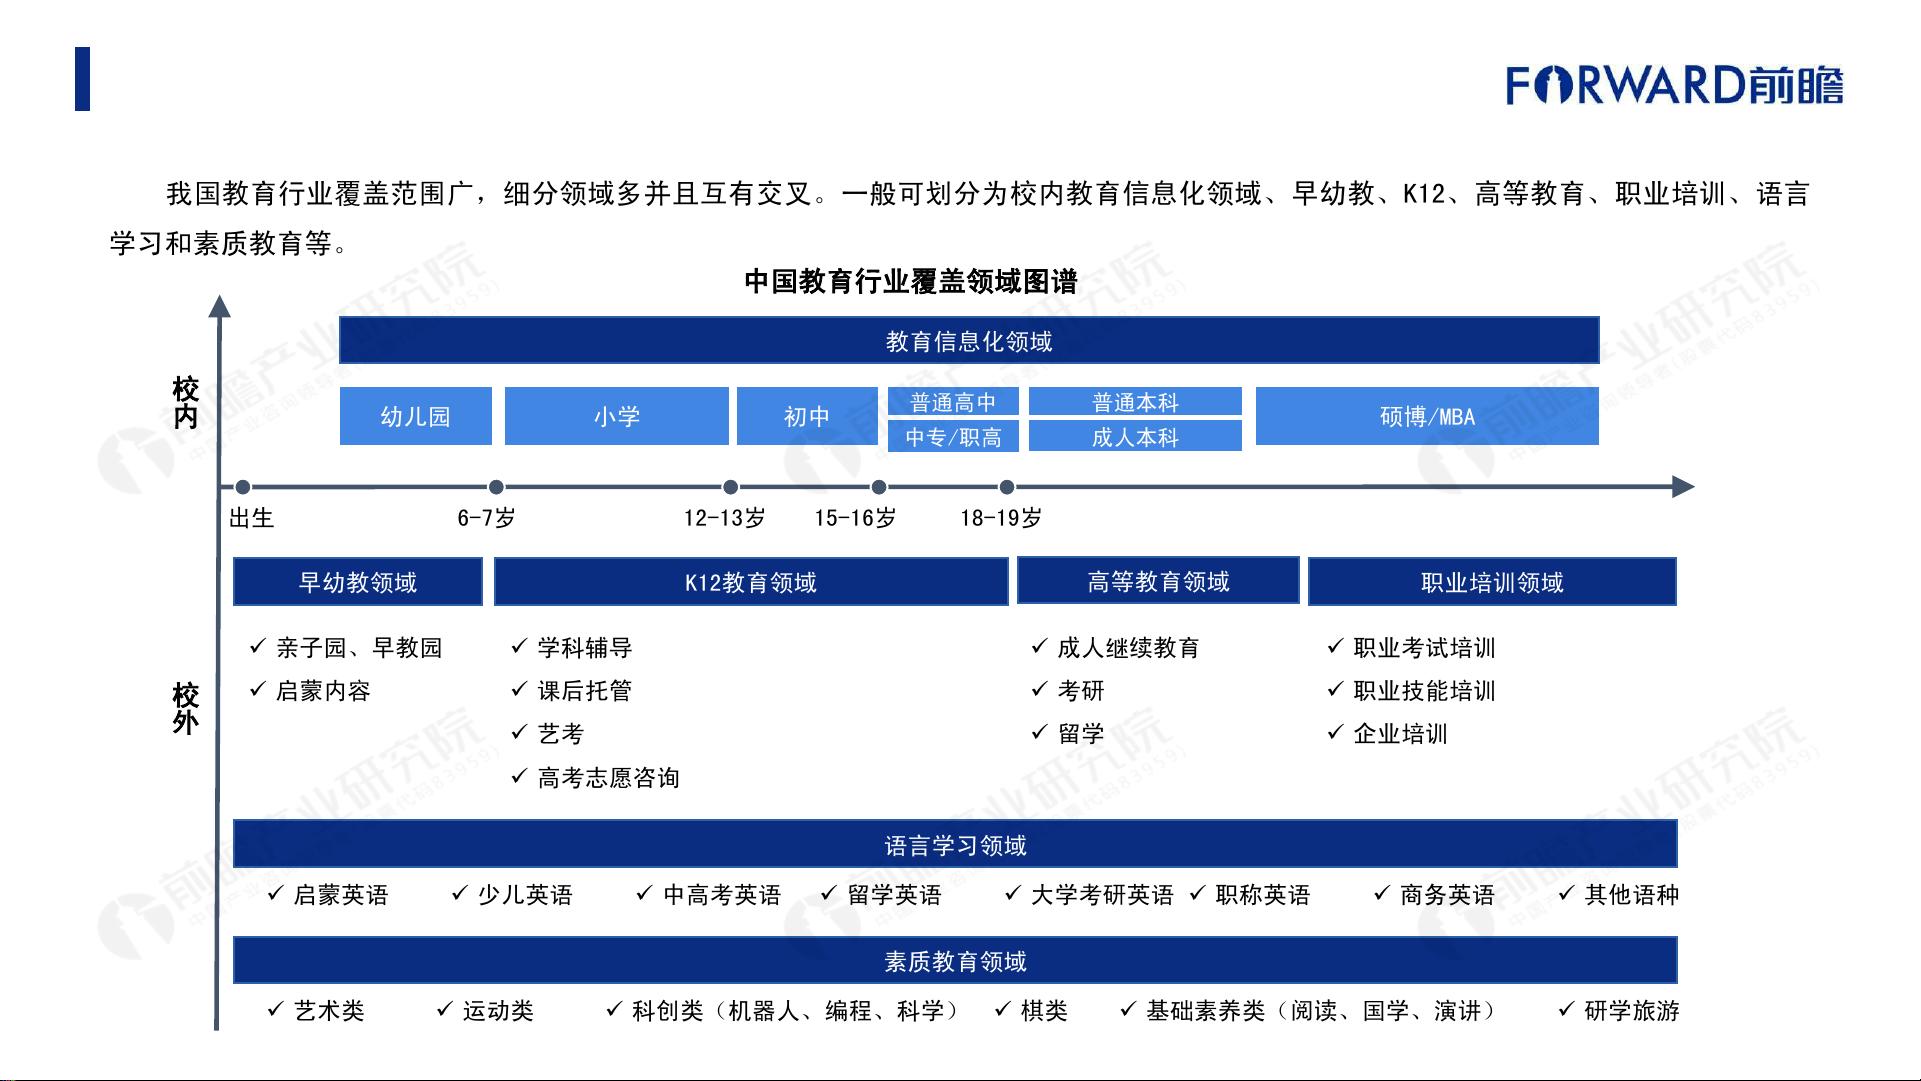Click checkmark beside 学科辅导
Screen dimensions: 1921x1081
coord(518,646)
